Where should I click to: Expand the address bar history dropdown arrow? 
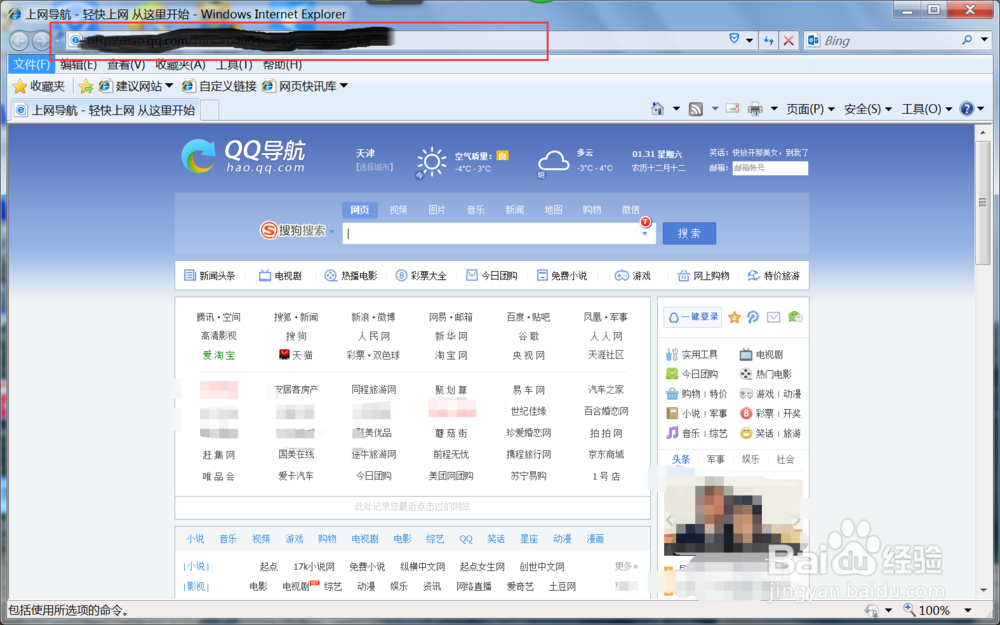point(750,40)
